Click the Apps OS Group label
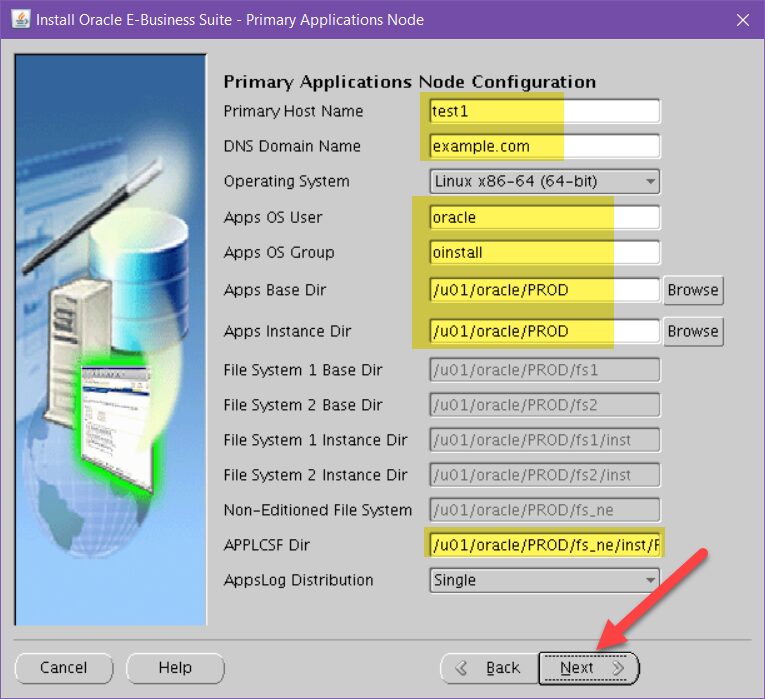 click(279, 253)
